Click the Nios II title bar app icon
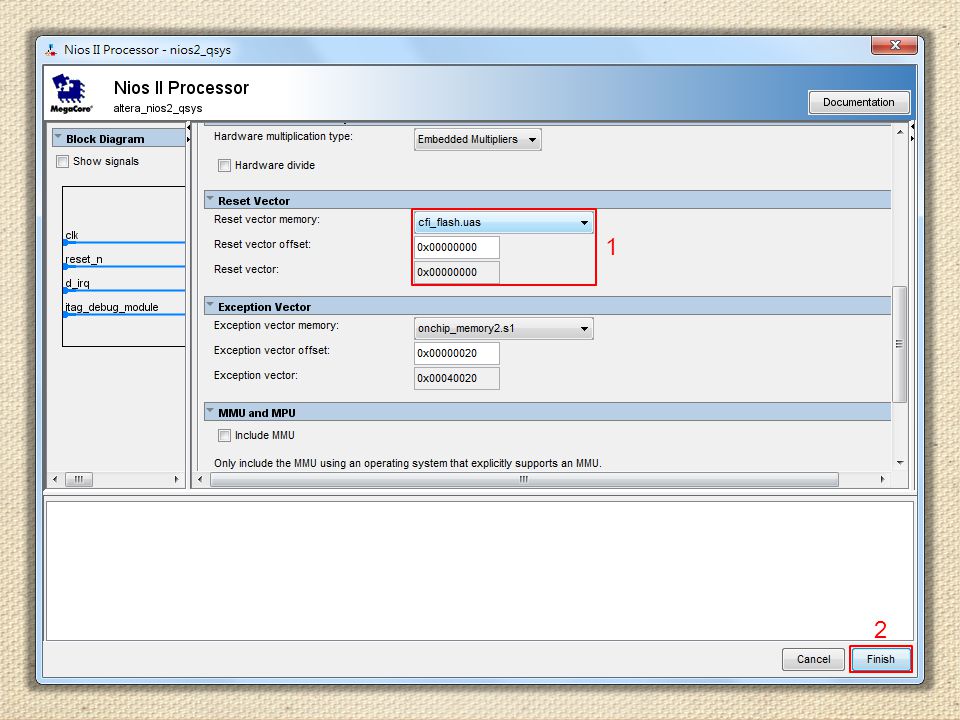The width and height of the screenshot is (960, 720). tap(51, 50)
